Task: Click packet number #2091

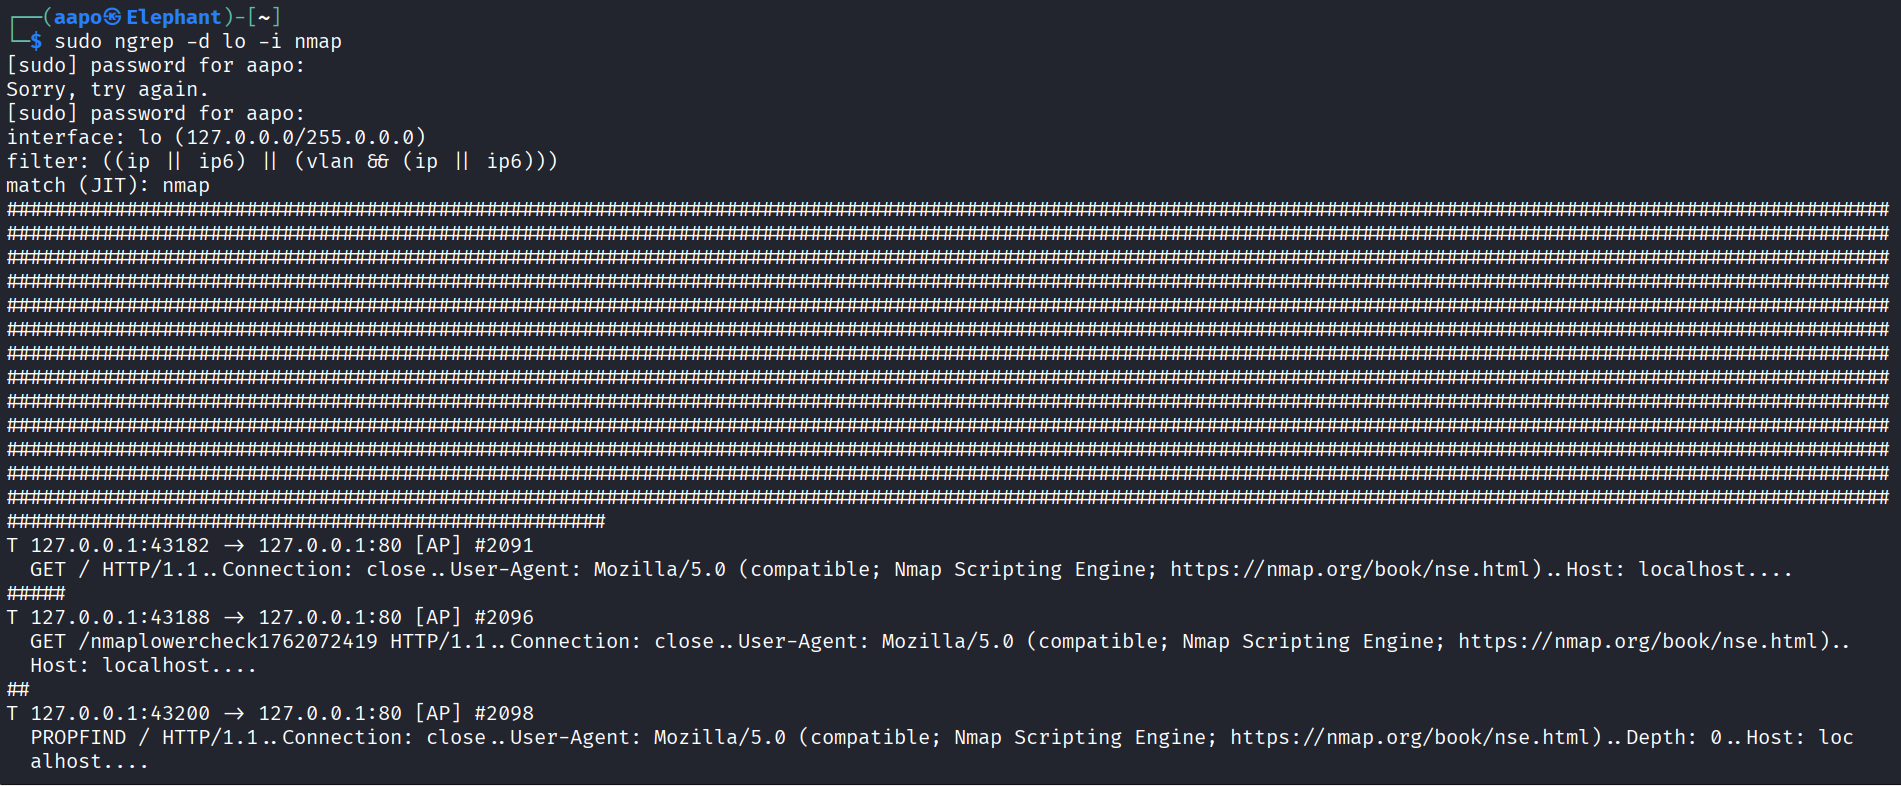Action: coord(504,545)
